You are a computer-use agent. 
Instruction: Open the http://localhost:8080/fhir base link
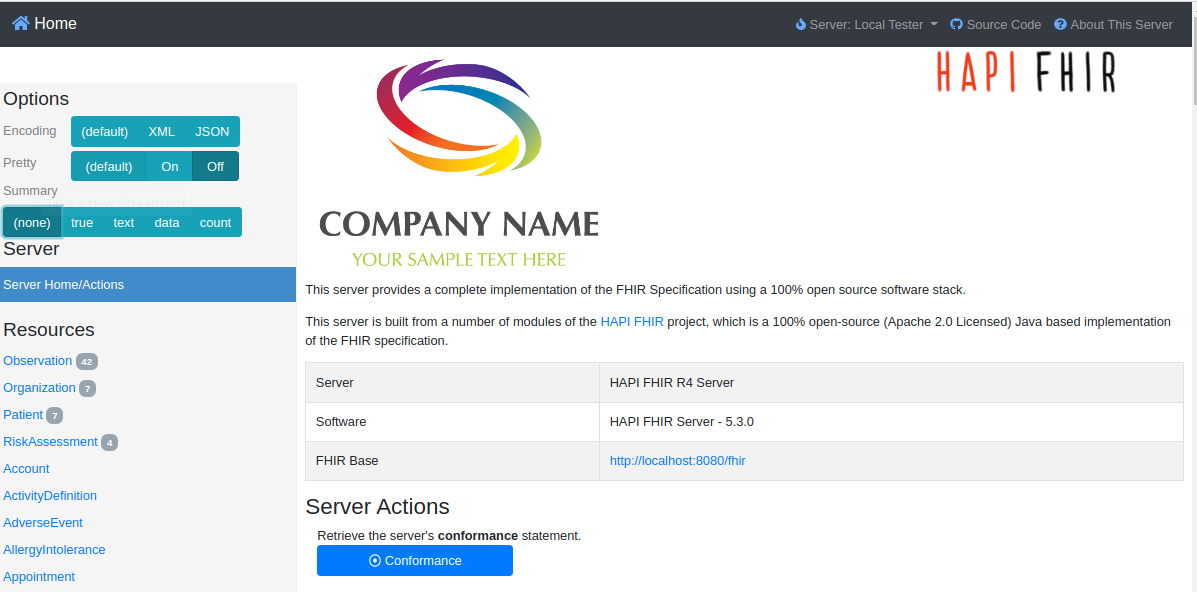tap(676, 461)
